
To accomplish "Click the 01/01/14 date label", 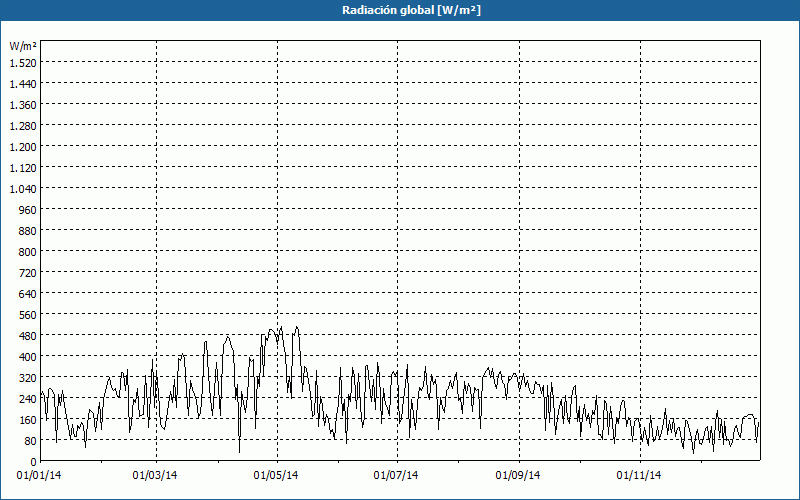I will tap(39, 476).
